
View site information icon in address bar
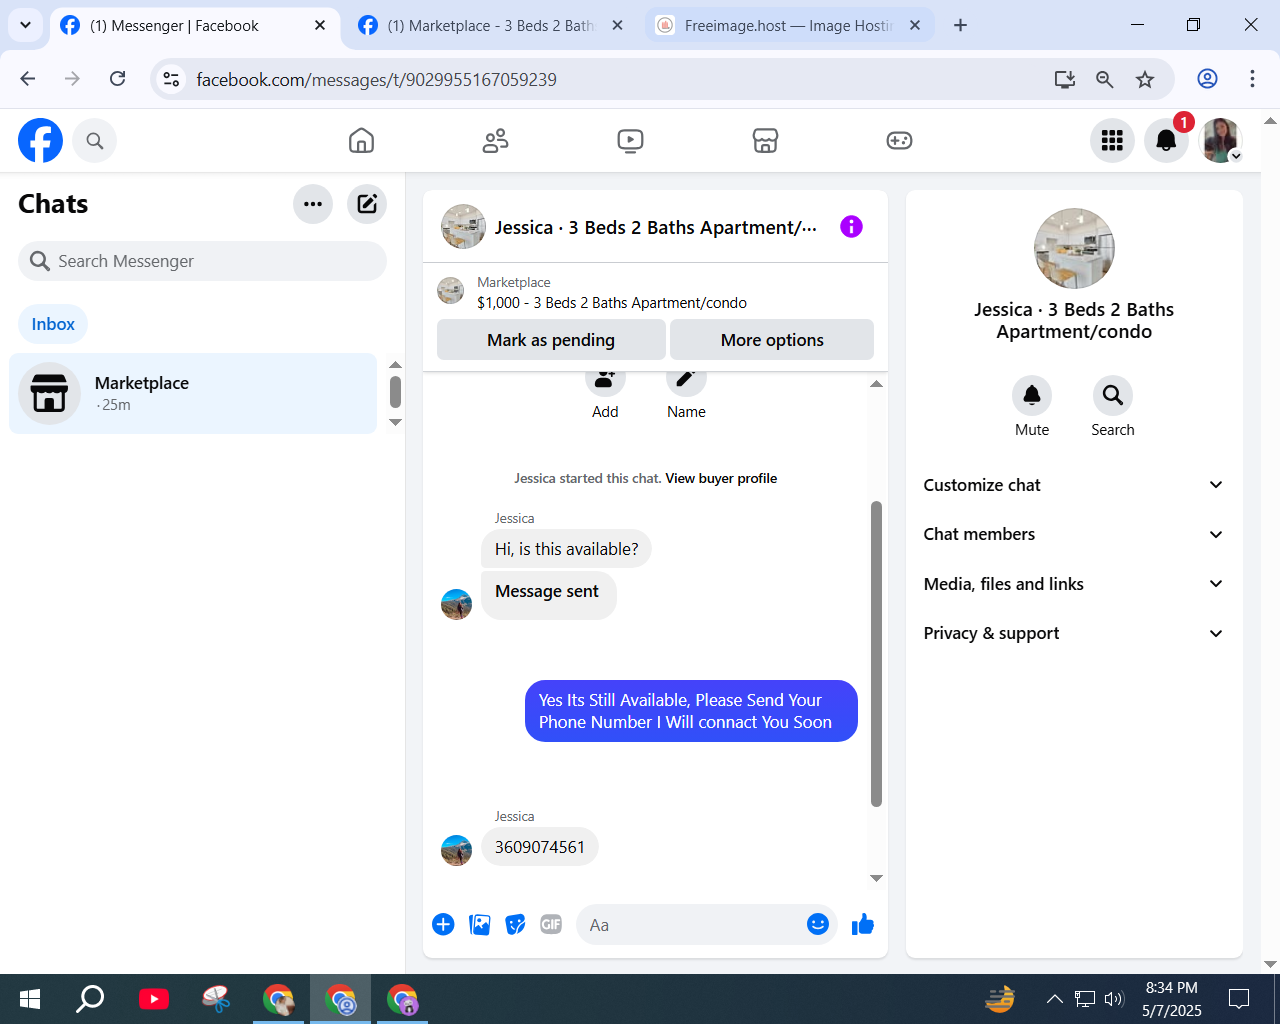(x=171, y=79)
